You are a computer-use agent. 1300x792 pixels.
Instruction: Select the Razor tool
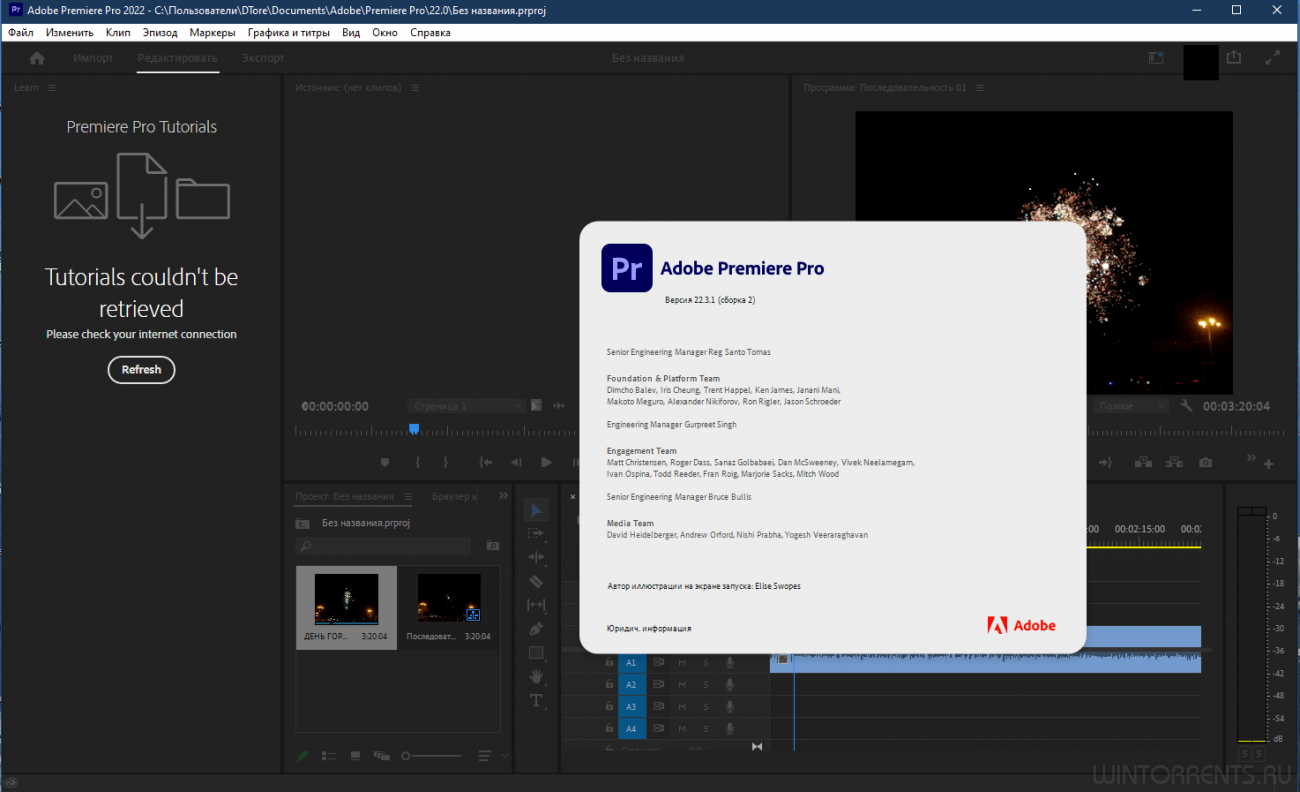(x=536, y=581)
